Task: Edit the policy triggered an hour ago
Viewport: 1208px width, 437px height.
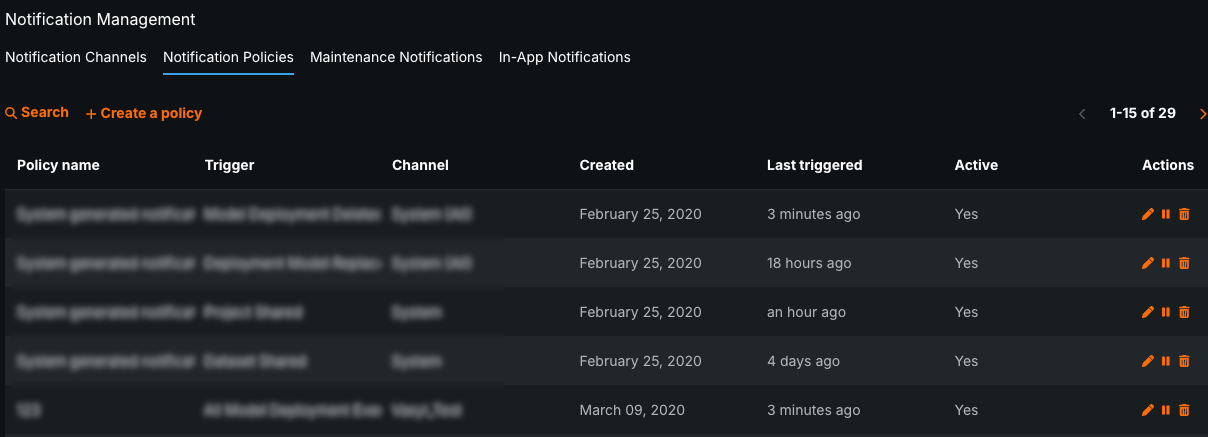Action: (1147, 312)
